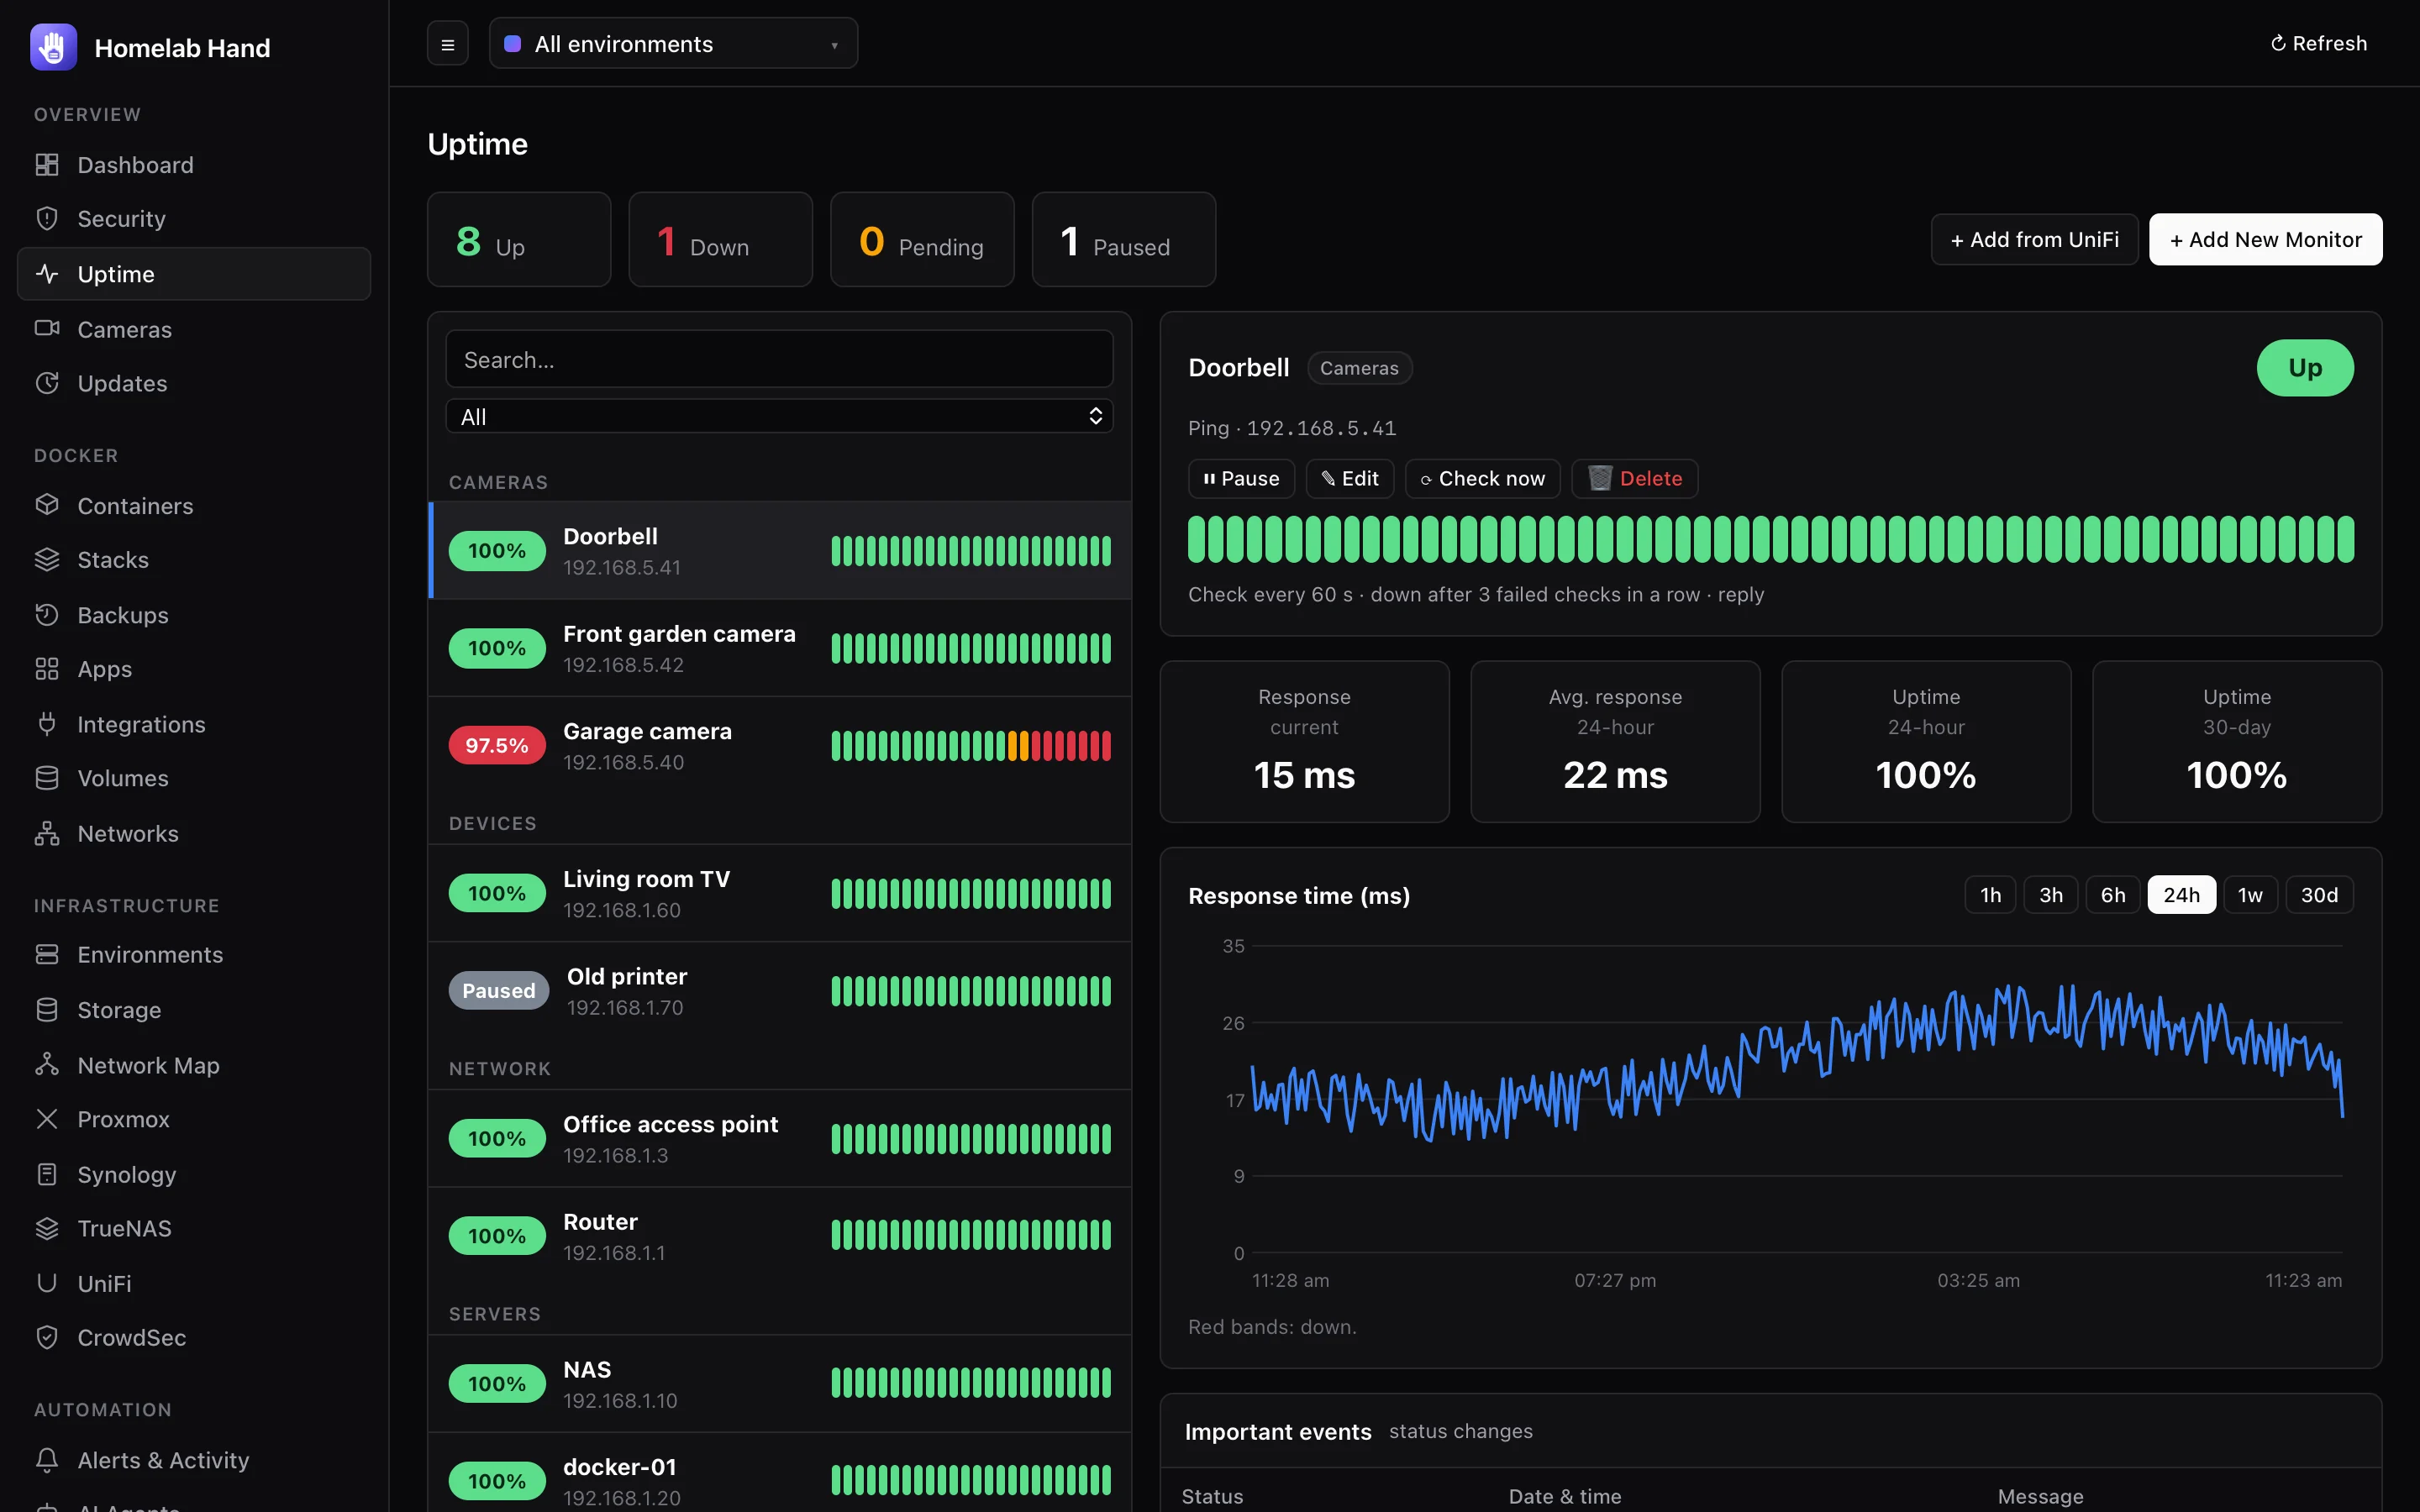Click Doorbell's large uptime heartbeat bar
The width and height of the screenshot is (2420, 1512).
[1770, 539]
